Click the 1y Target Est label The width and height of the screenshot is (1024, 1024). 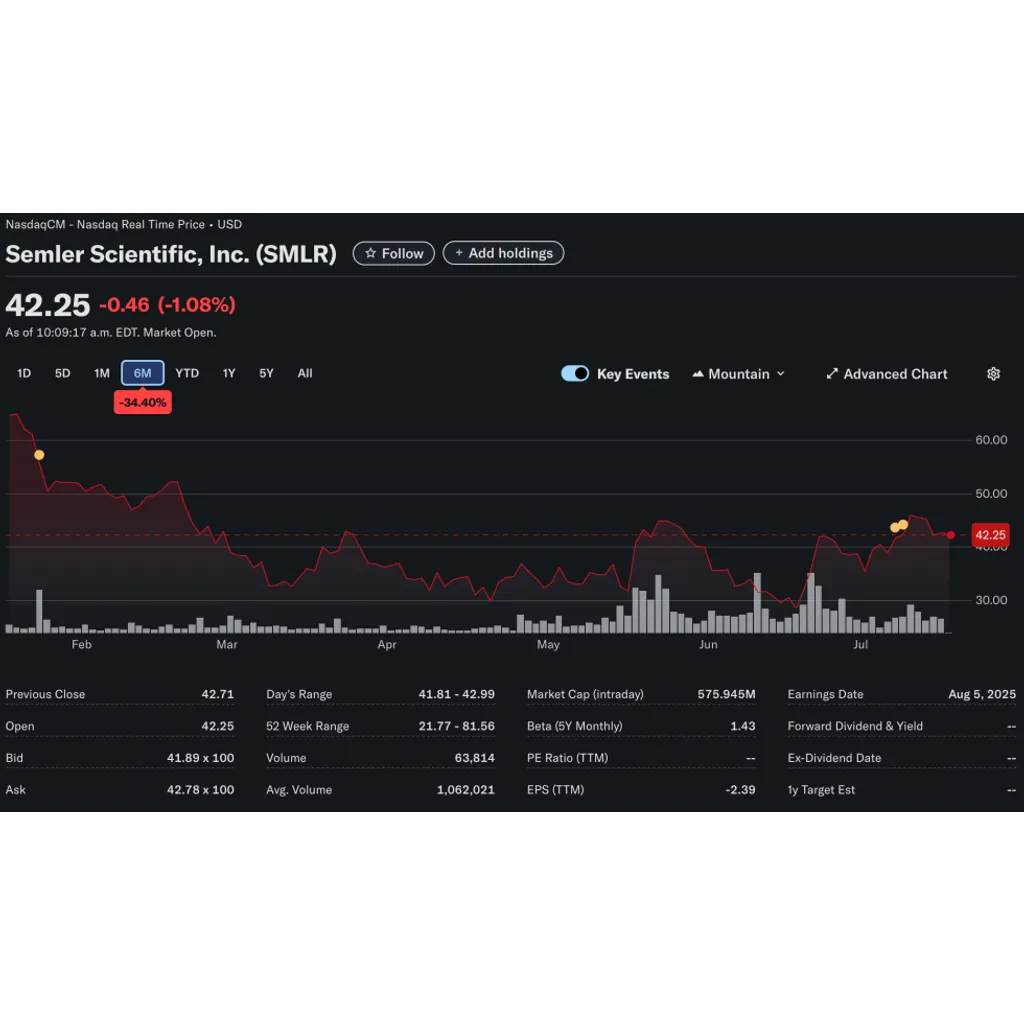[821, 790]
